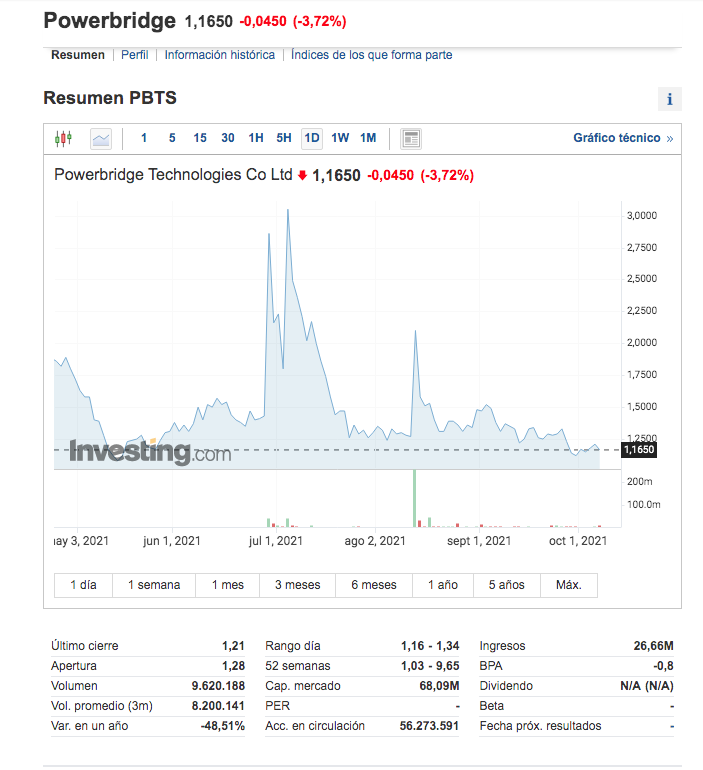The width and height of the screenshot is (703, 770).
Task: Click Dividendo value N/A (N/A)
Action: pyautogui.click(x=647, y=686)
